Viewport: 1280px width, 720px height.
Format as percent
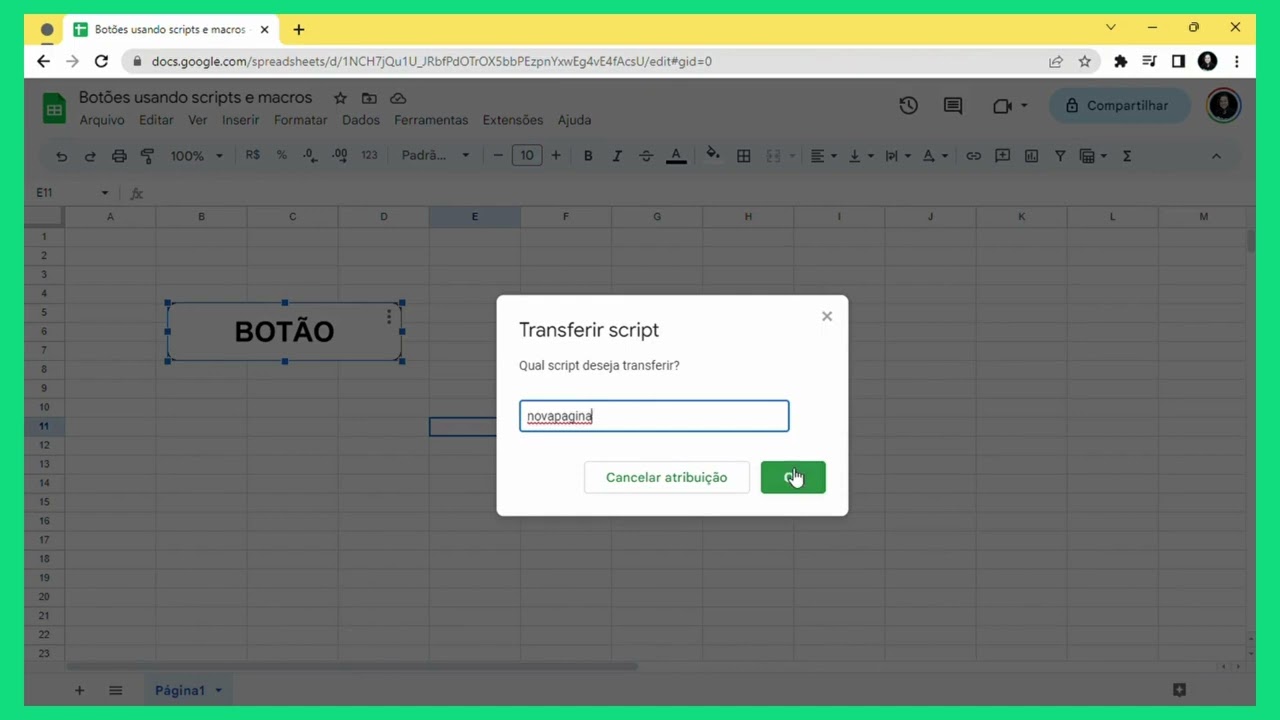(x=282, y=156)
